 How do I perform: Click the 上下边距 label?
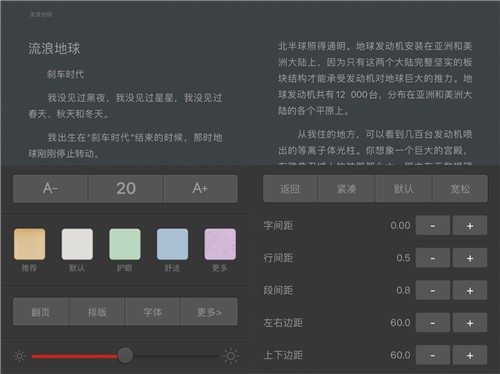coord(283,355)
